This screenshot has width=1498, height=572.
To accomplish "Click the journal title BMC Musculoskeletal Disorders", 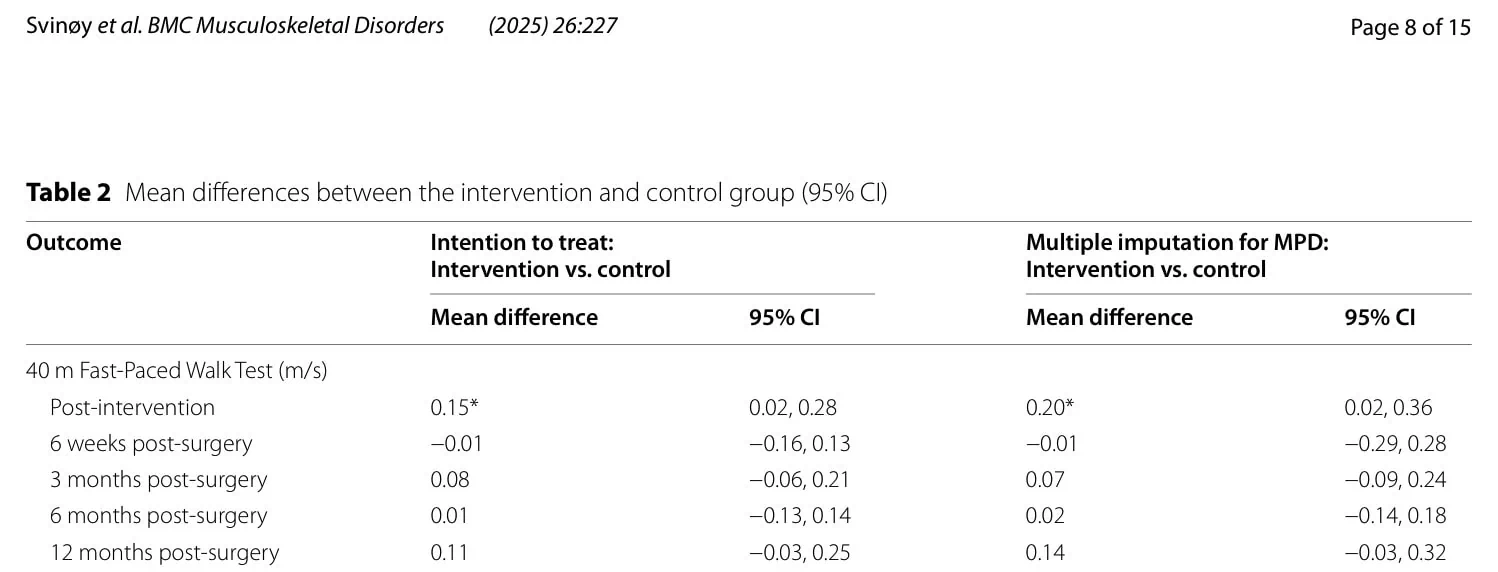I will [x=296, y=26].
